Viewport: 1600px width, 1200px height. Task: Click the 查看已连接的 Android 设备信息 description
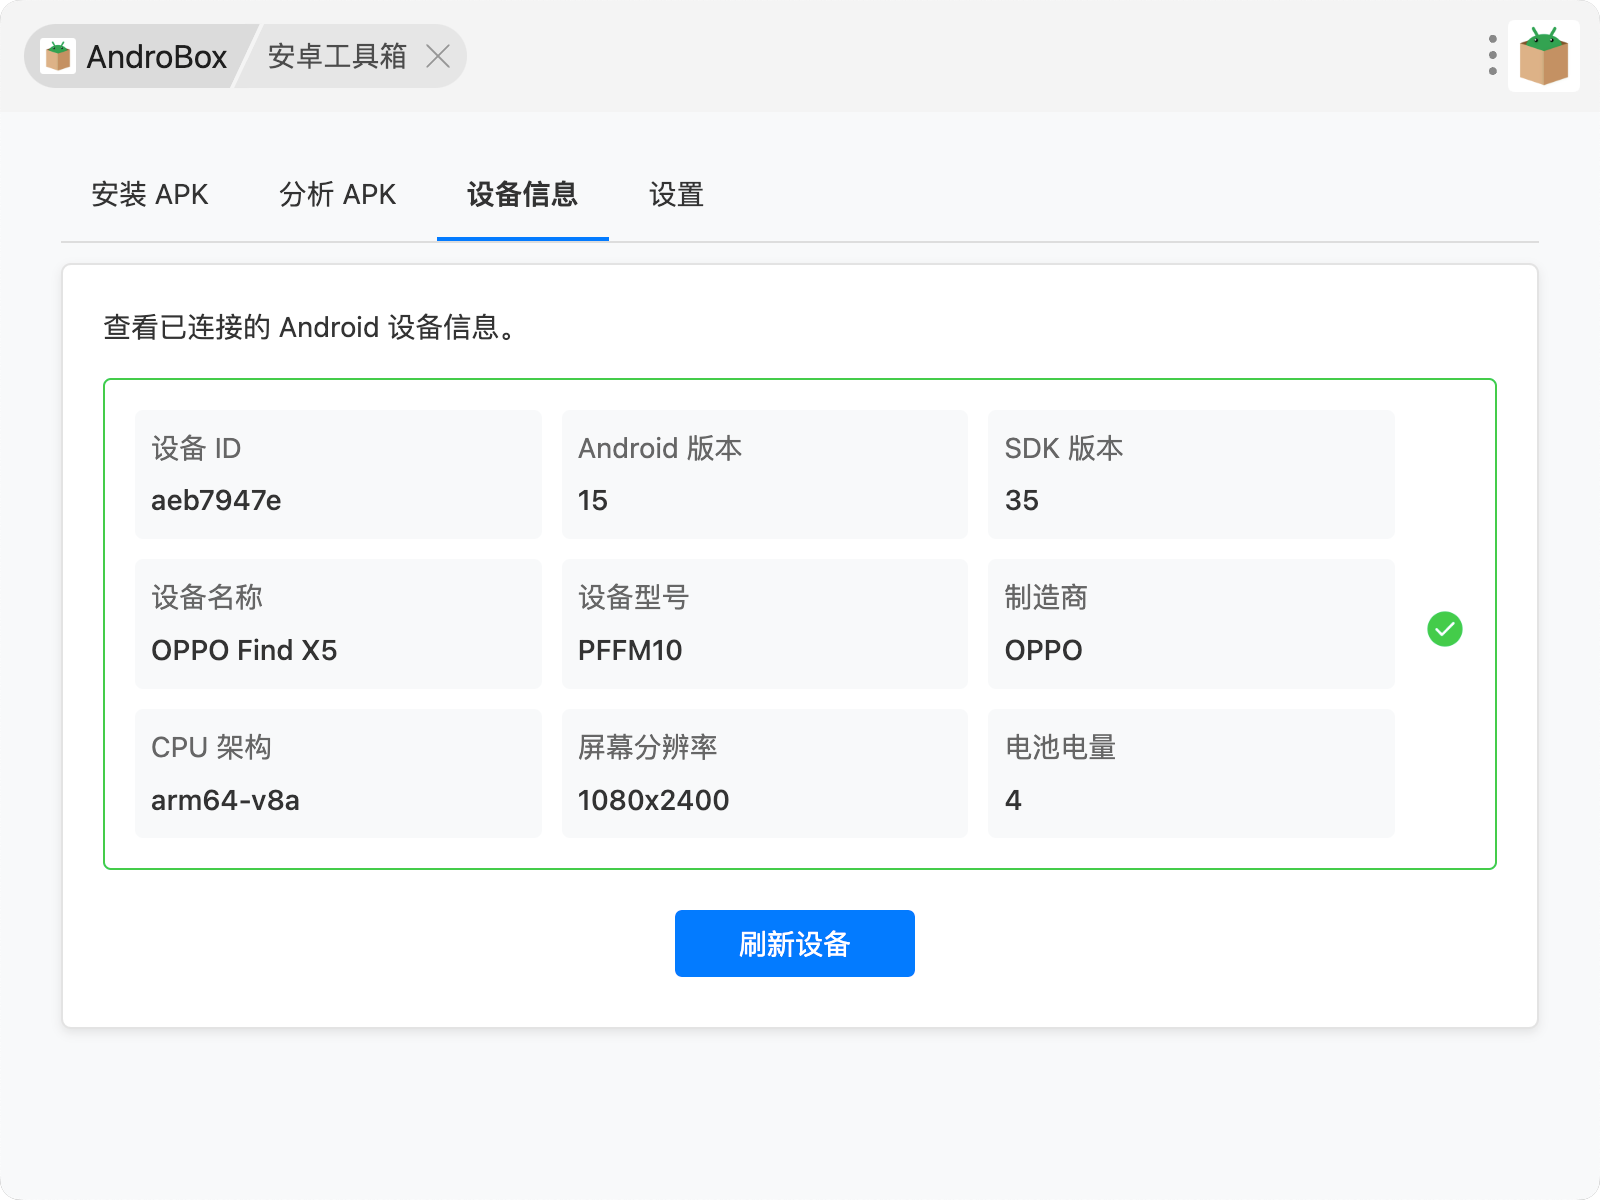click(x=313, y=327)
